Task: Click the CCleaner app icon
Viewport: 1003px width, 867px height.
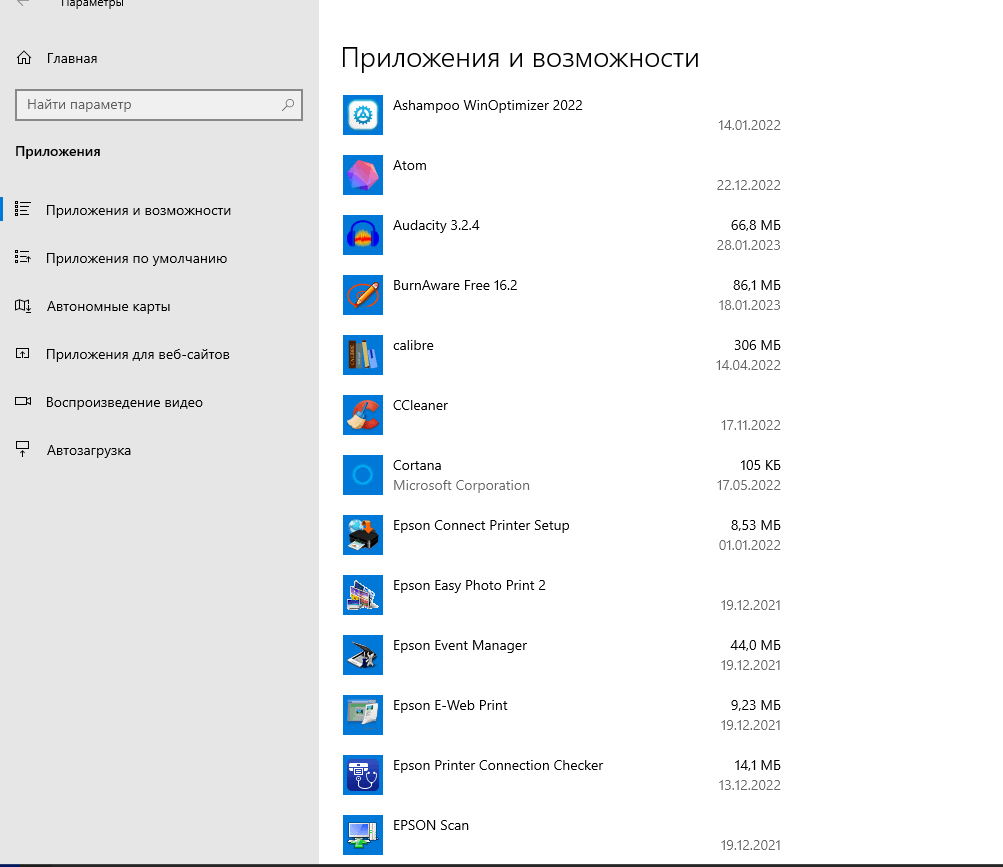Action: [x=363, y=415]
